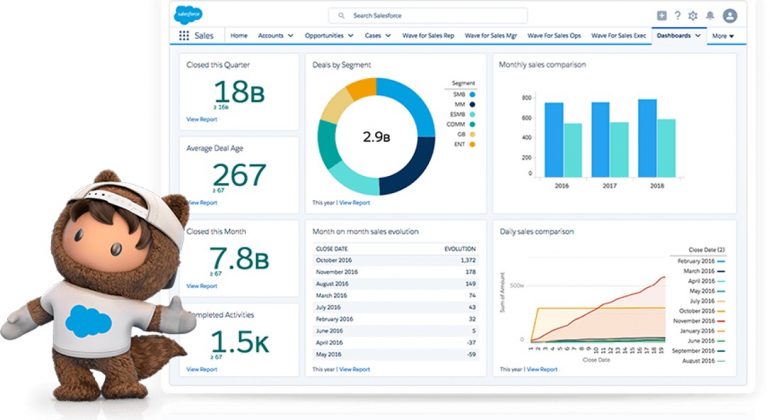Click the global actions plus icon
The width and height of the screenshot is (770, 420).
tap(661, 16)
